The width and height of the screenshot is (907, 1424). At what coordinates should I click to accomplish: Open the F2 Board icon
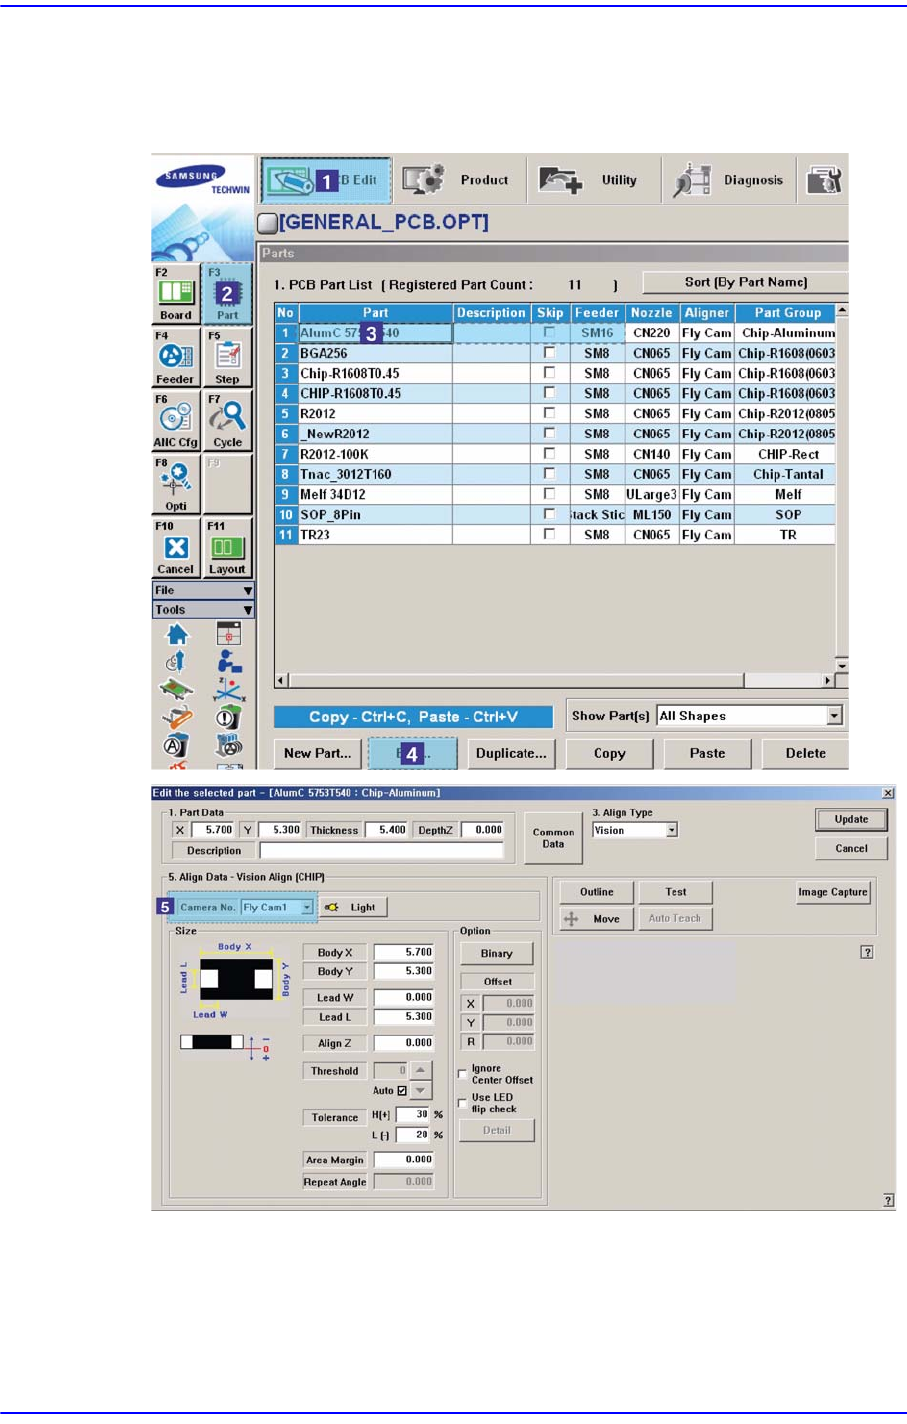176,294
